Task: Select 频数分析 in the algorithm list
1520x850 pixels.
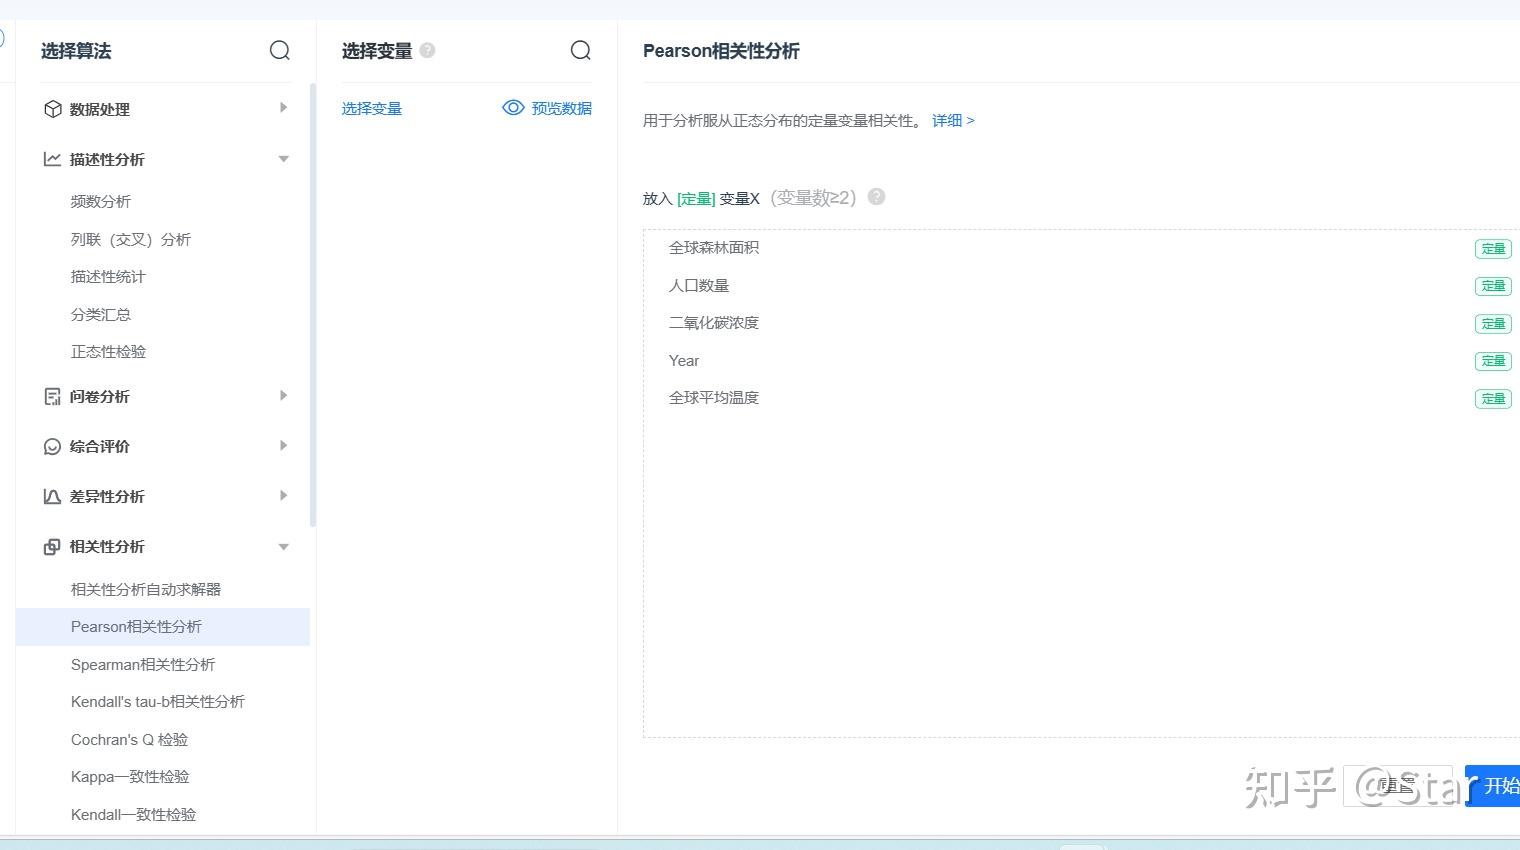Action: (x=101, y=202)
